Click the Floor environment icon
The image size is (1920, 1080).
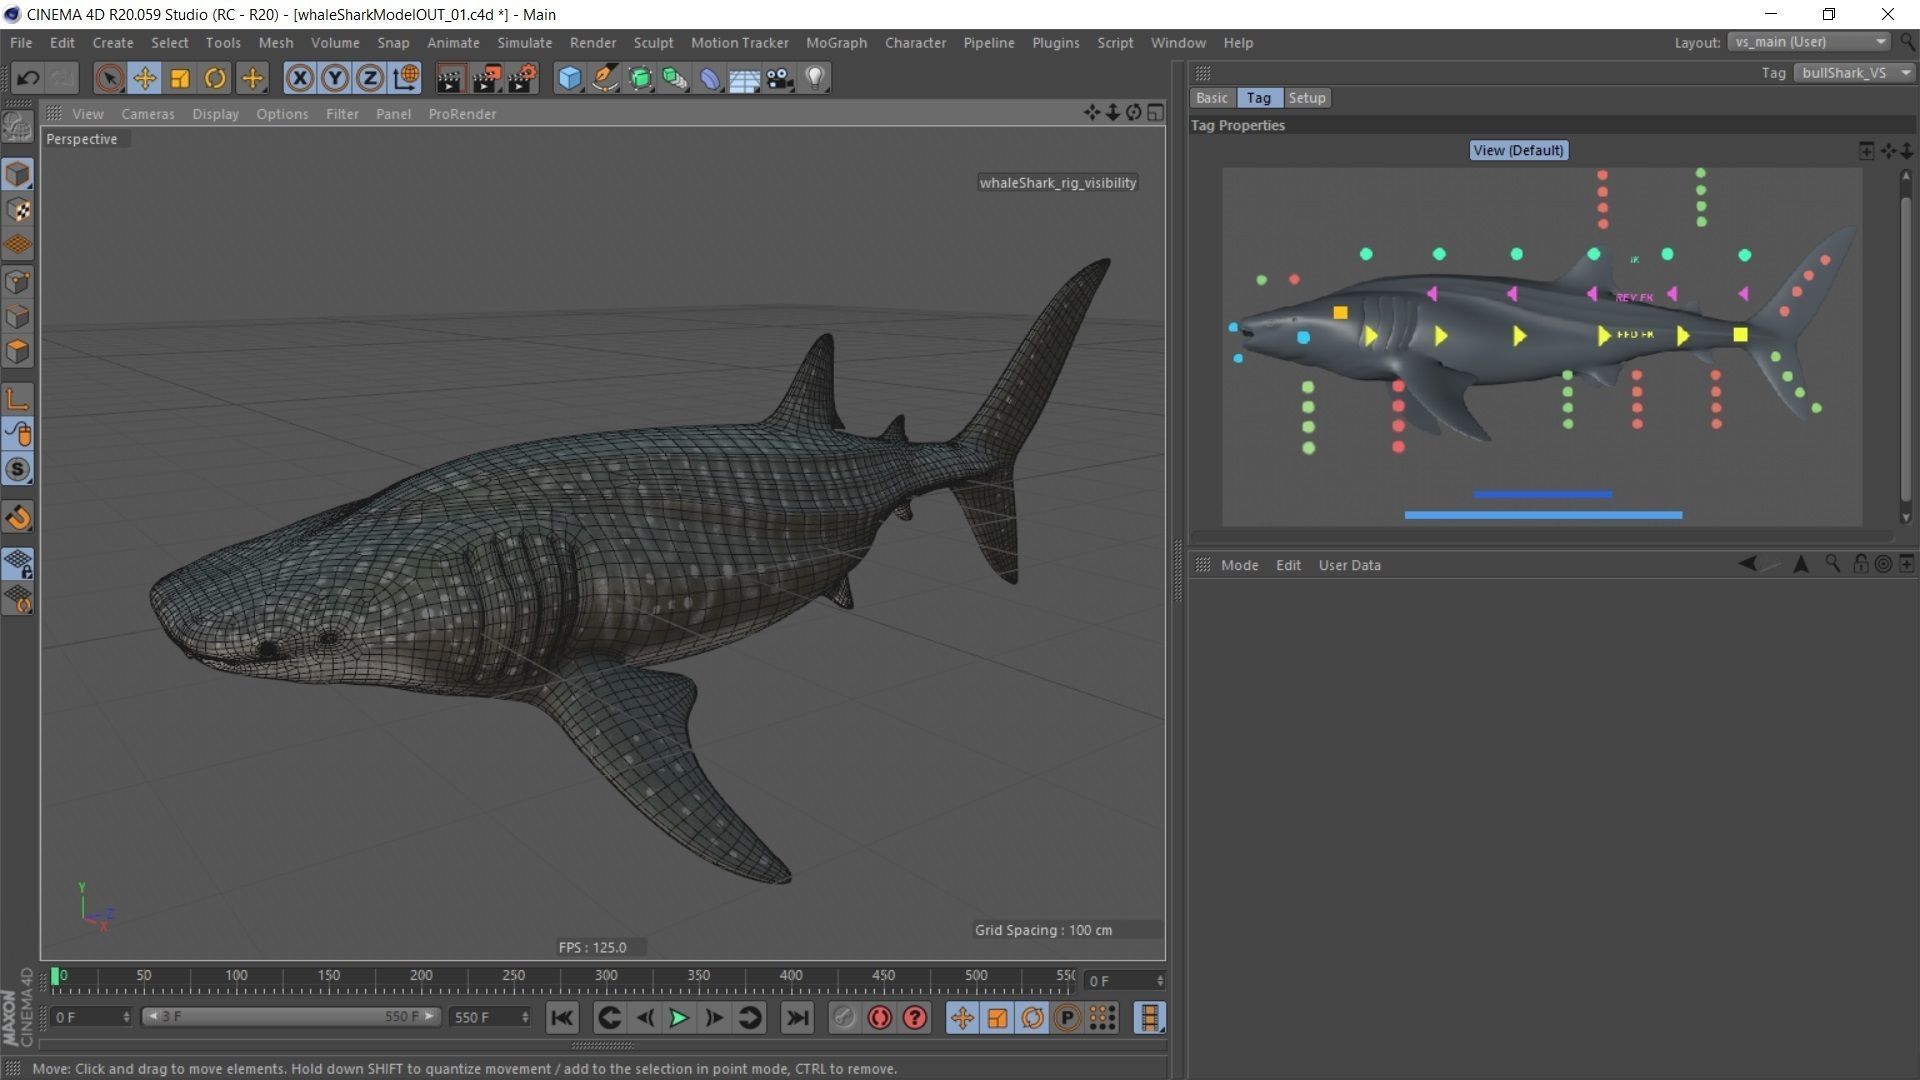point(745,78)
